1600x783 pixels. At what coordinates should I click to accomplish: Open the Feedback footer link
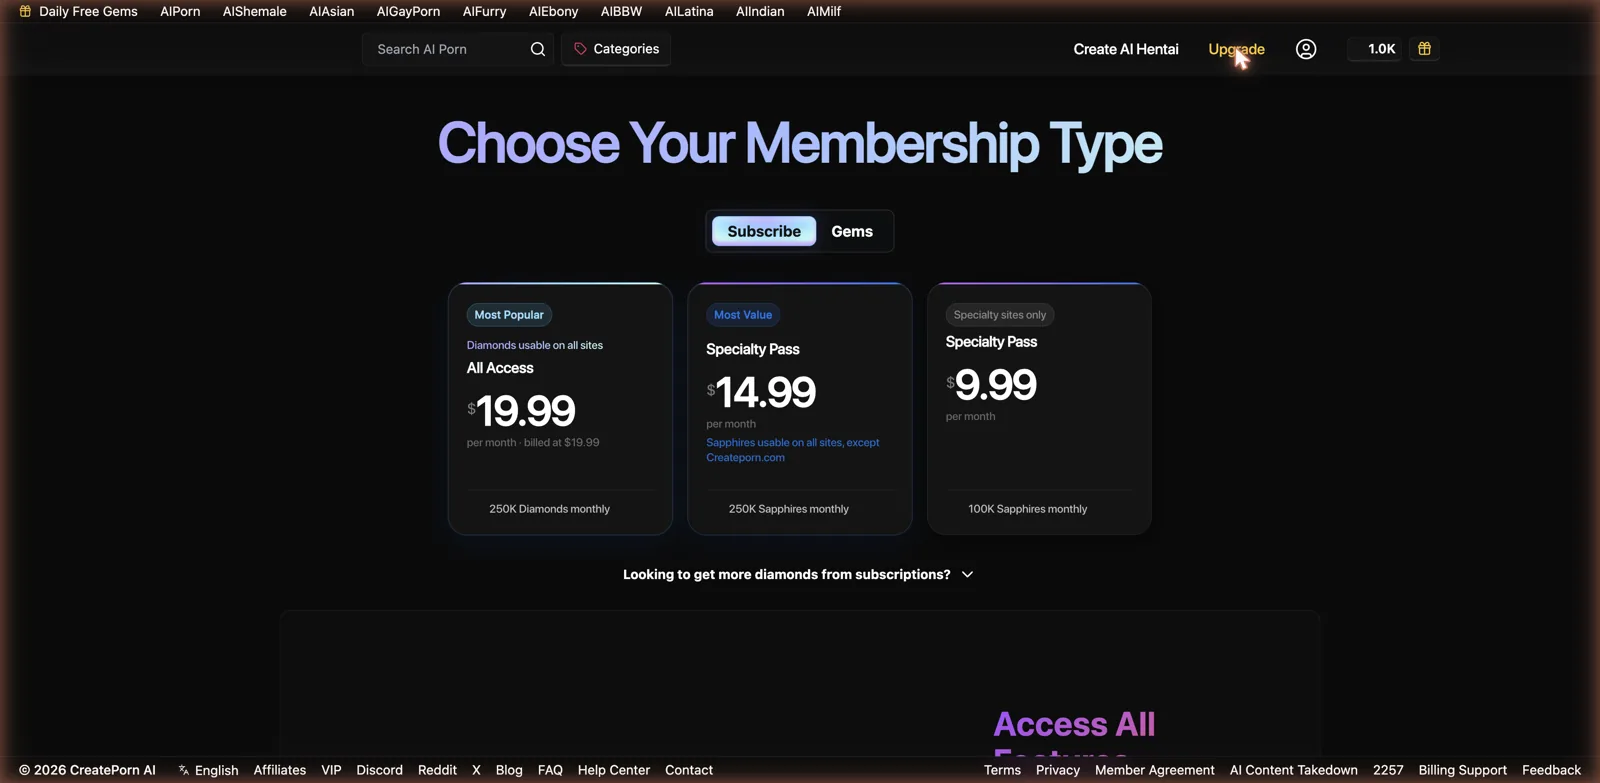pos(1551,770)
